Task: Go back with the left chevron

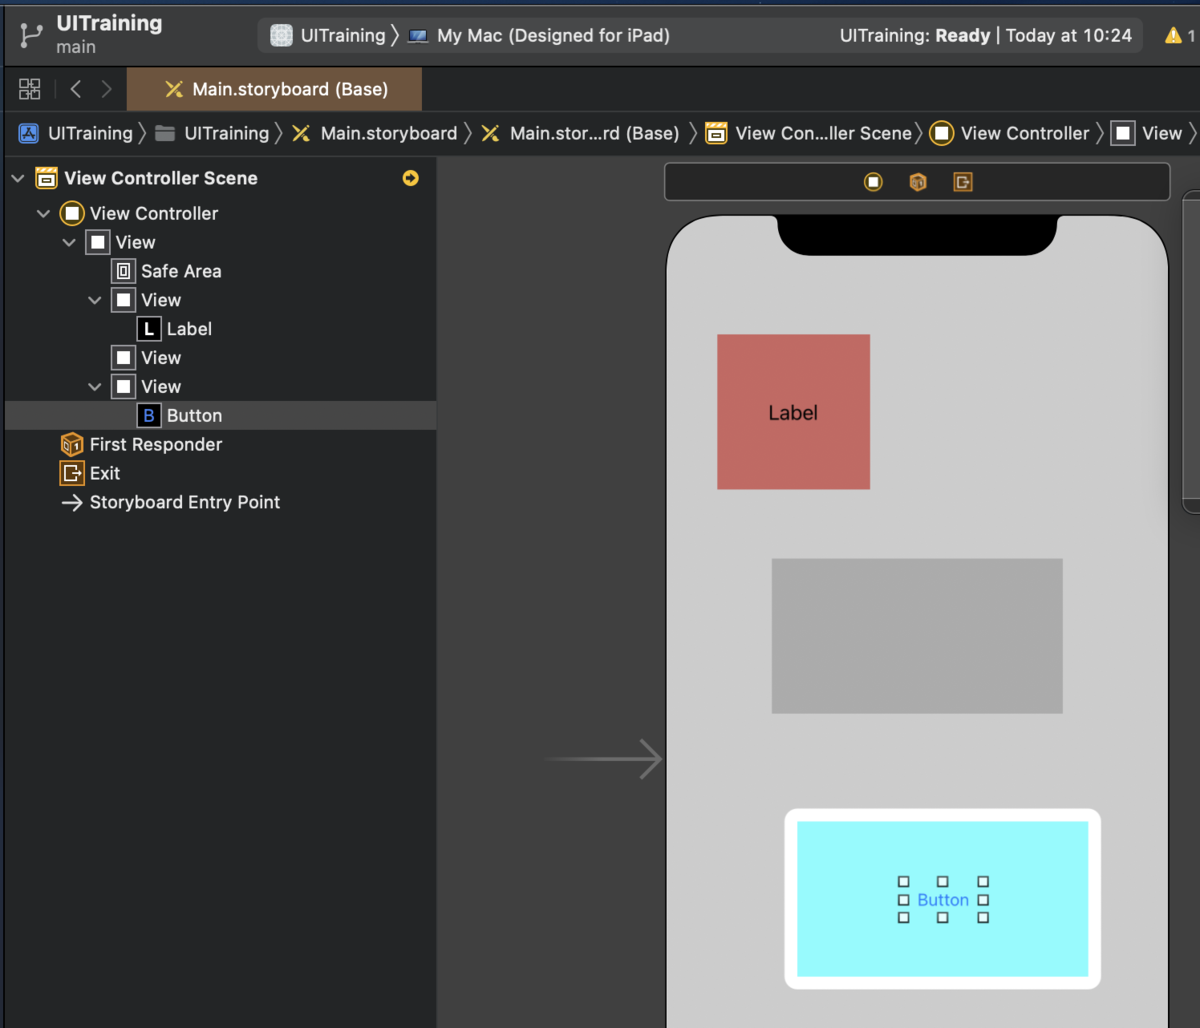Action: tap(75, 89)
